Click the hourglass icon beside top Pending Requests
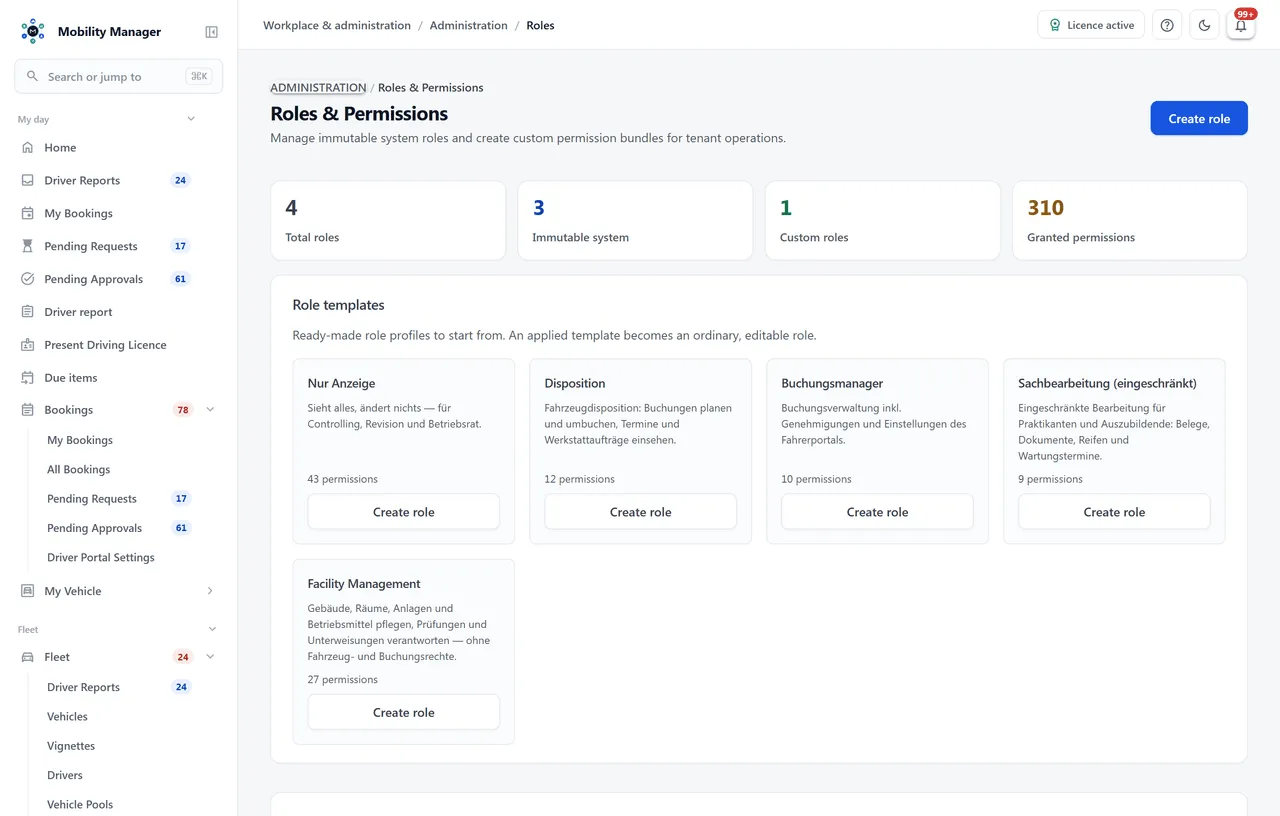Screen dimensions: 1280x816 tap(28, 246)
